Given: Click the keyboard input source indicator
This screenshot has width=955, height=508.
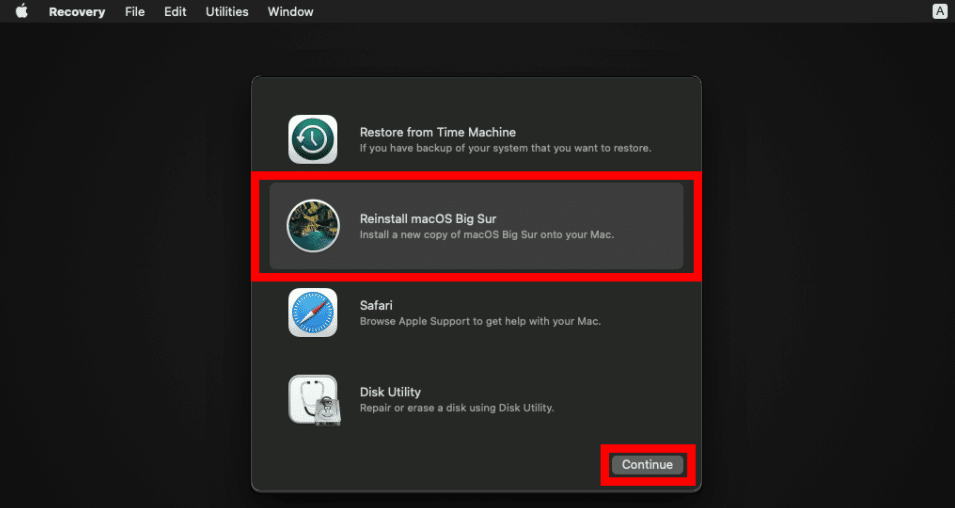Looking at the screenshot, I should point(940,12).
